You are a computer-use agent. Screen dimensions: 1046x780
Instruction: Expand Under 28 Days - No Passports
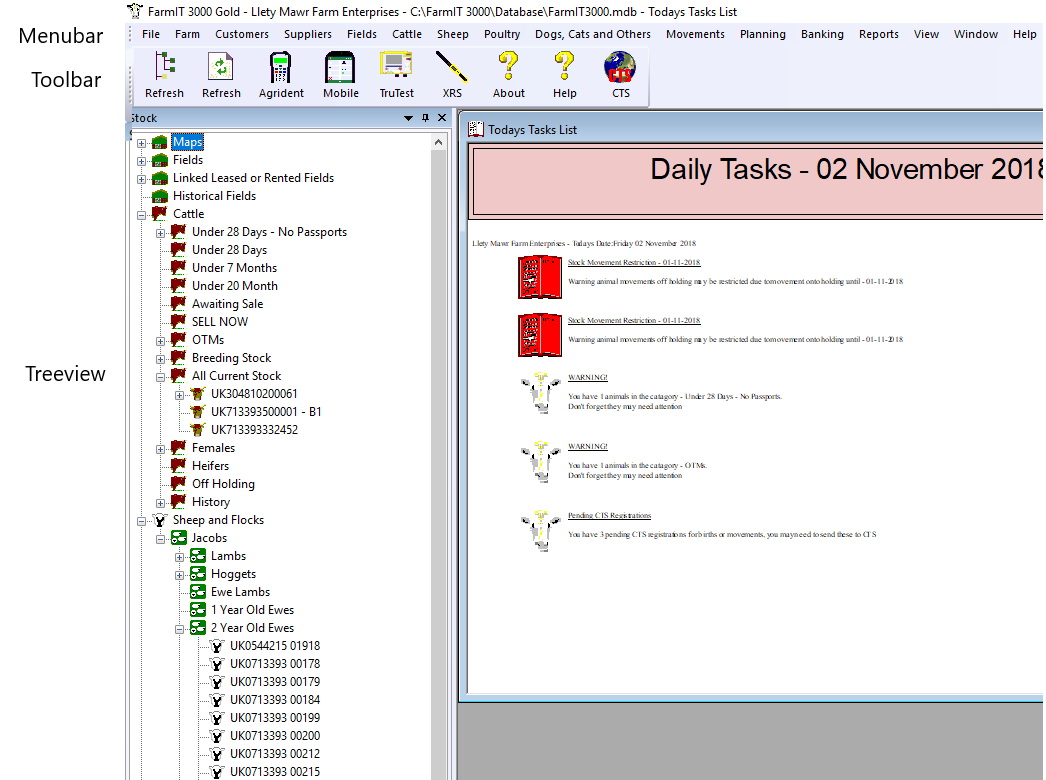tap(161, 234)
